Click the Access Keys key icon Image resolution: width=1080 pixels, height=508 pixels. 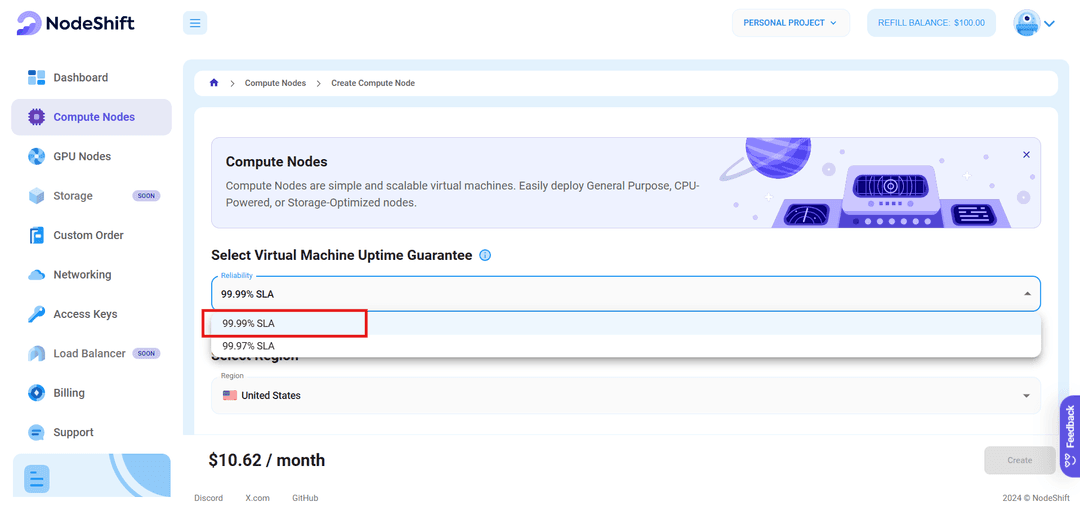tap(37, 314)
